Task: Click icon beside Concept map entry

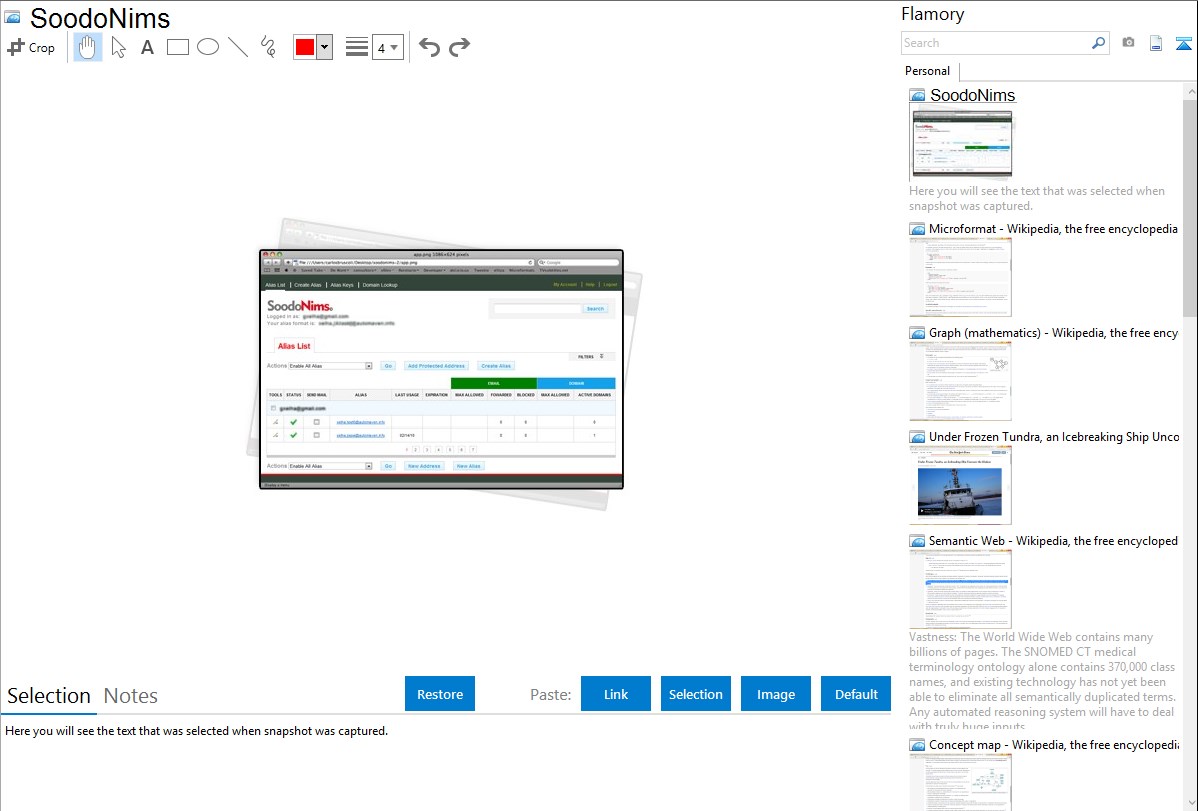Action: pos(917,744)
